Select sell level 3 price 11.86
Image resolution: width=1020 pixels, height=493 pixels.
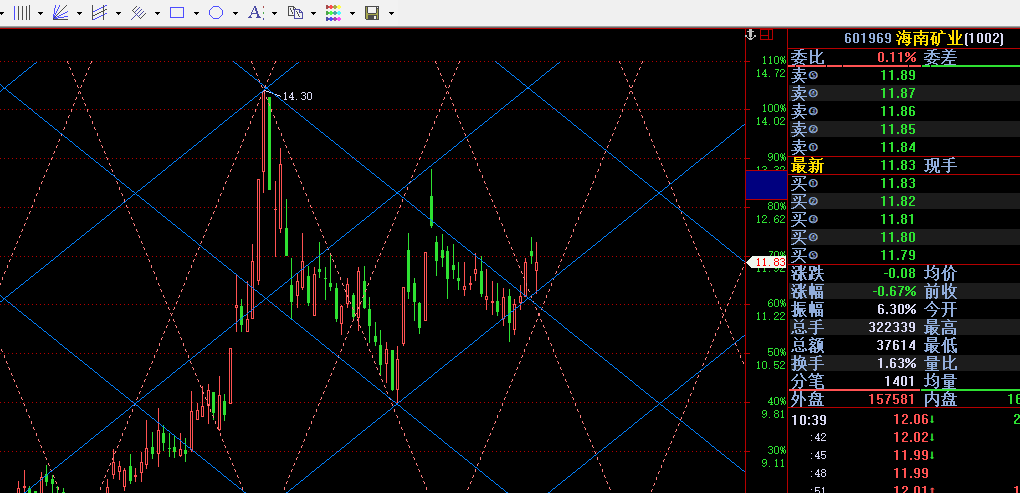(x=898, y=111)
